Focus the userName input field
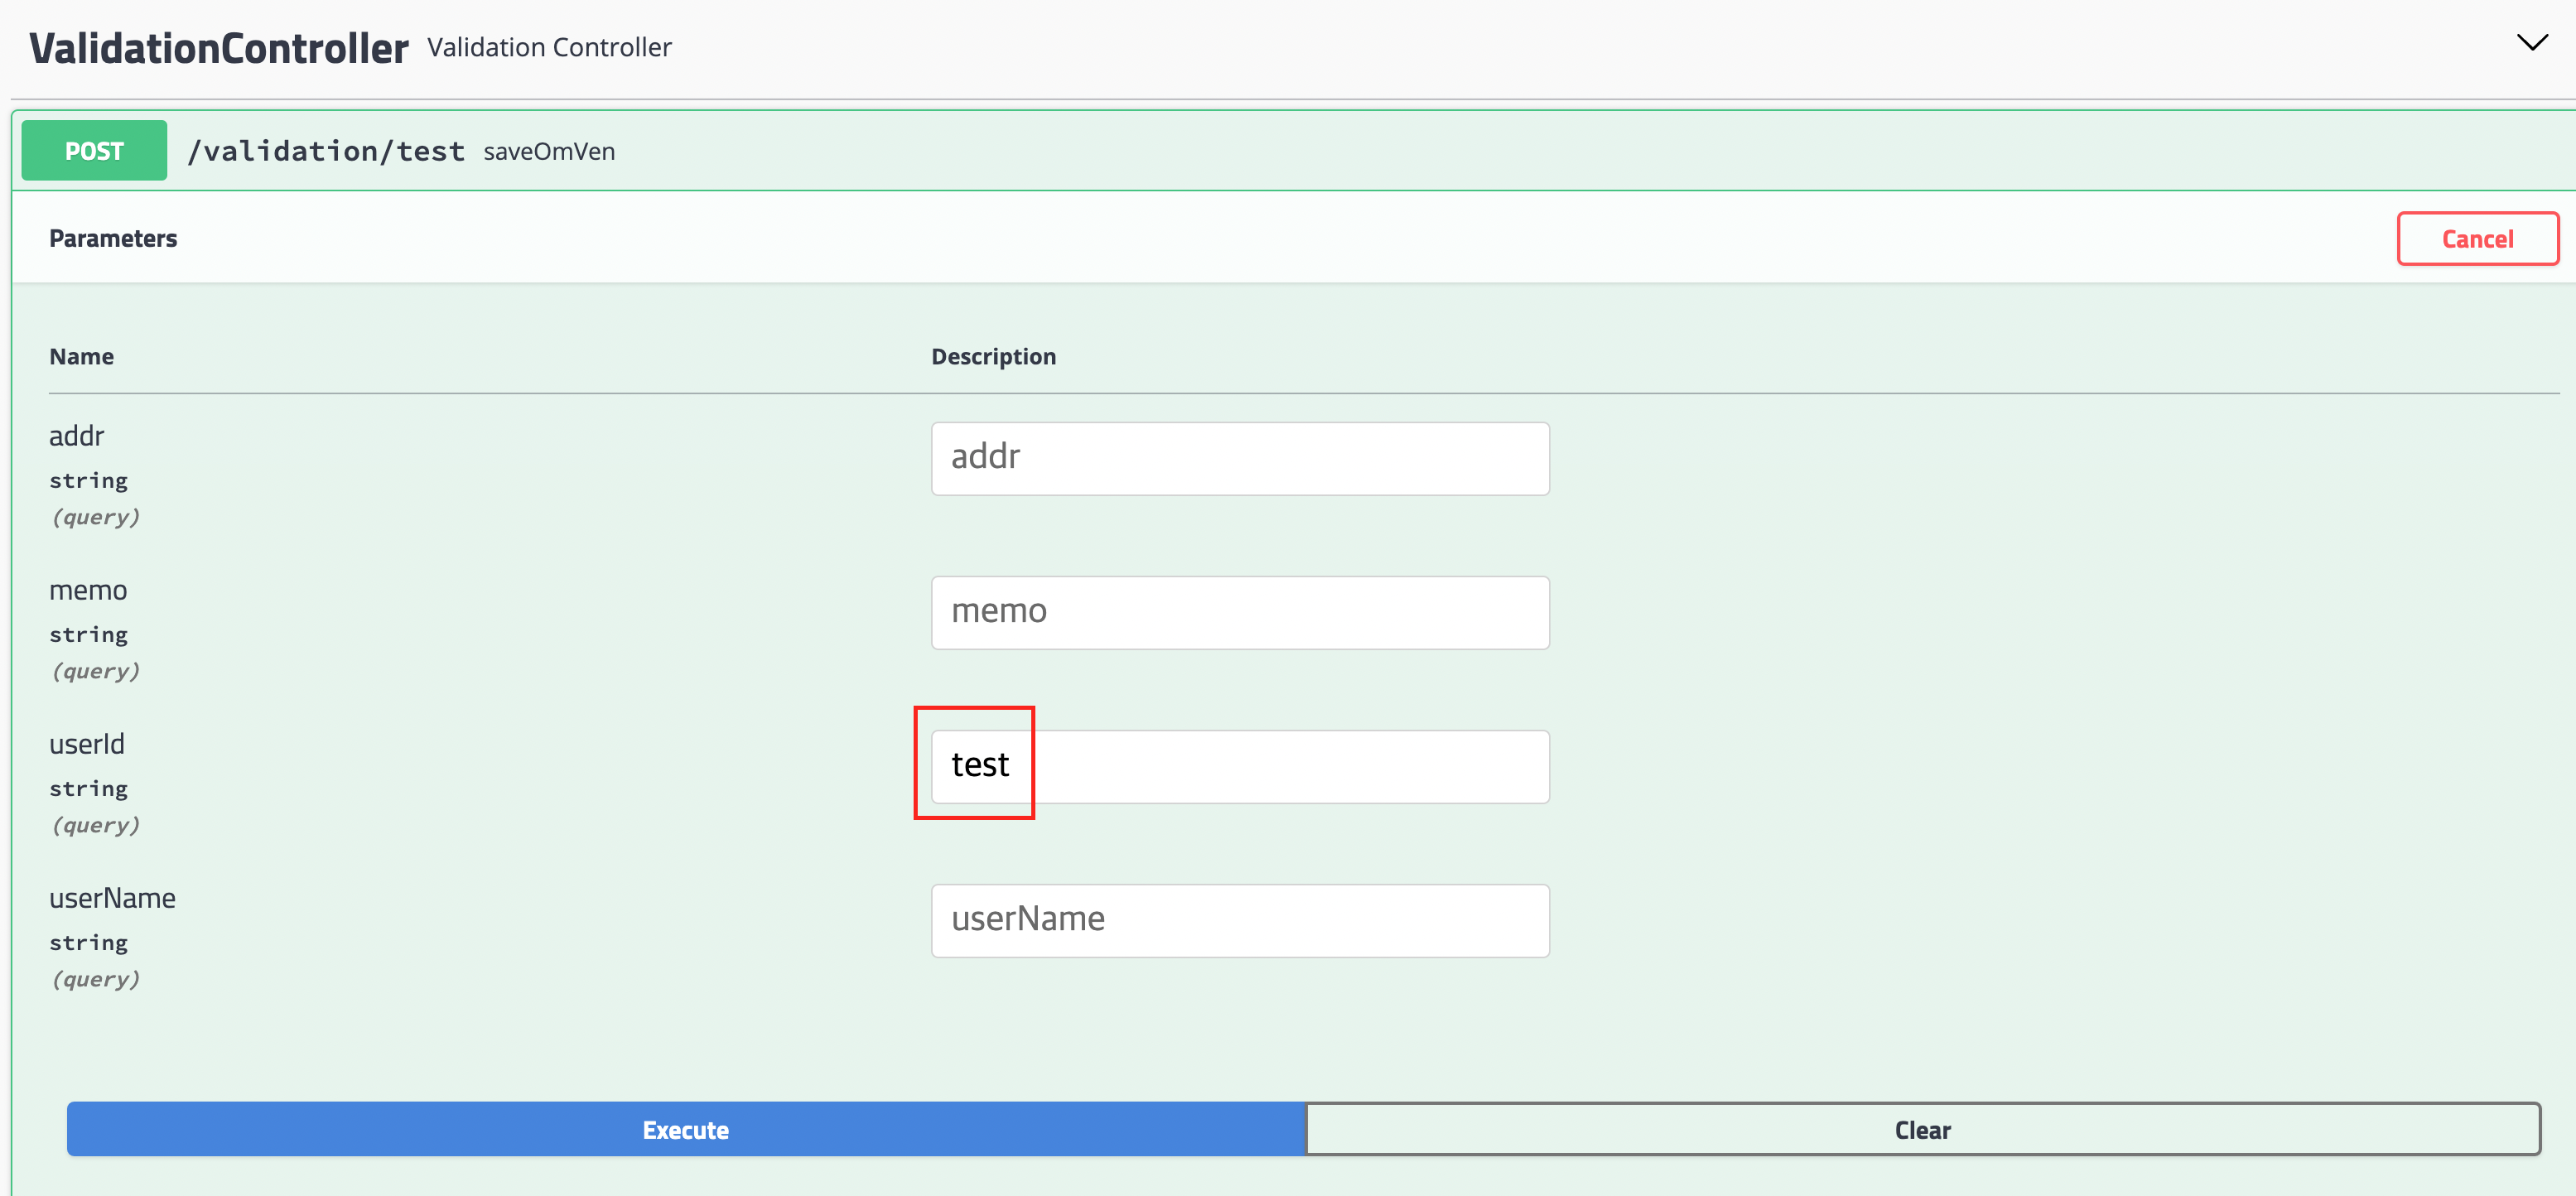This screenshot has width=2576, height=1196. [x=1239, y=920]
